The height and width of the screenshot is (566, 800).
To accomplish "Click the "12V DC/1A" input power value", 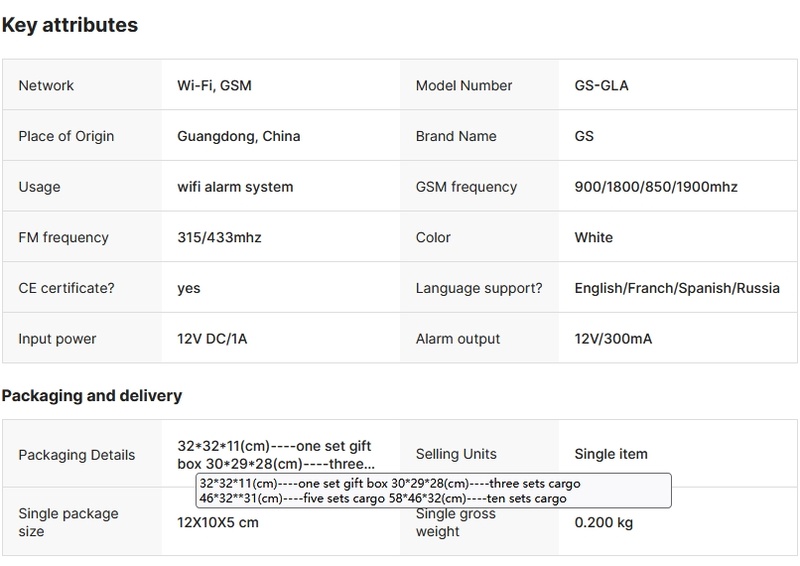I will (x=212, y=339).
